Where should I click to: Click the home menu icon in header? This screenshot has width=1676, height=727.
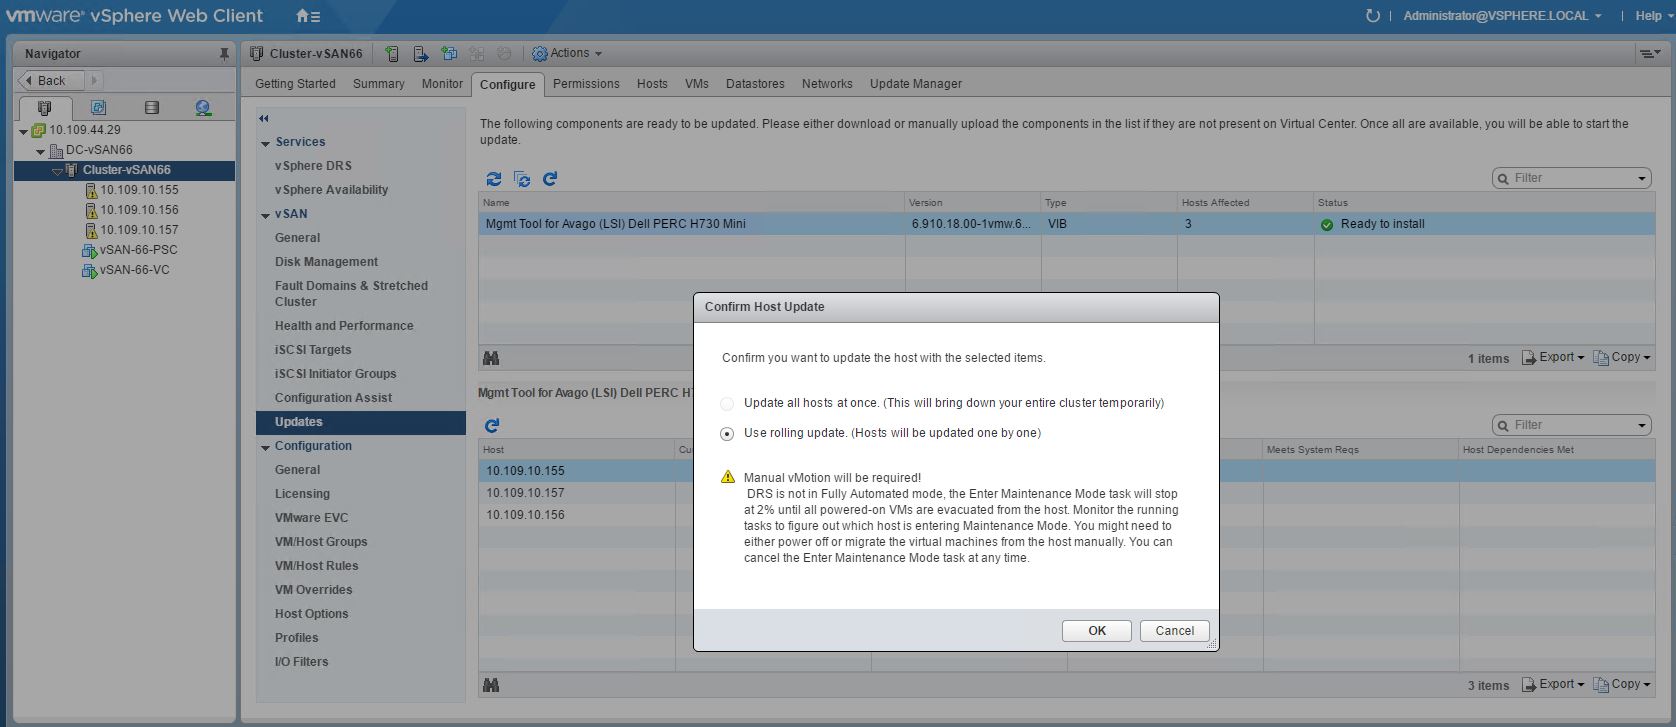(308, 16)
